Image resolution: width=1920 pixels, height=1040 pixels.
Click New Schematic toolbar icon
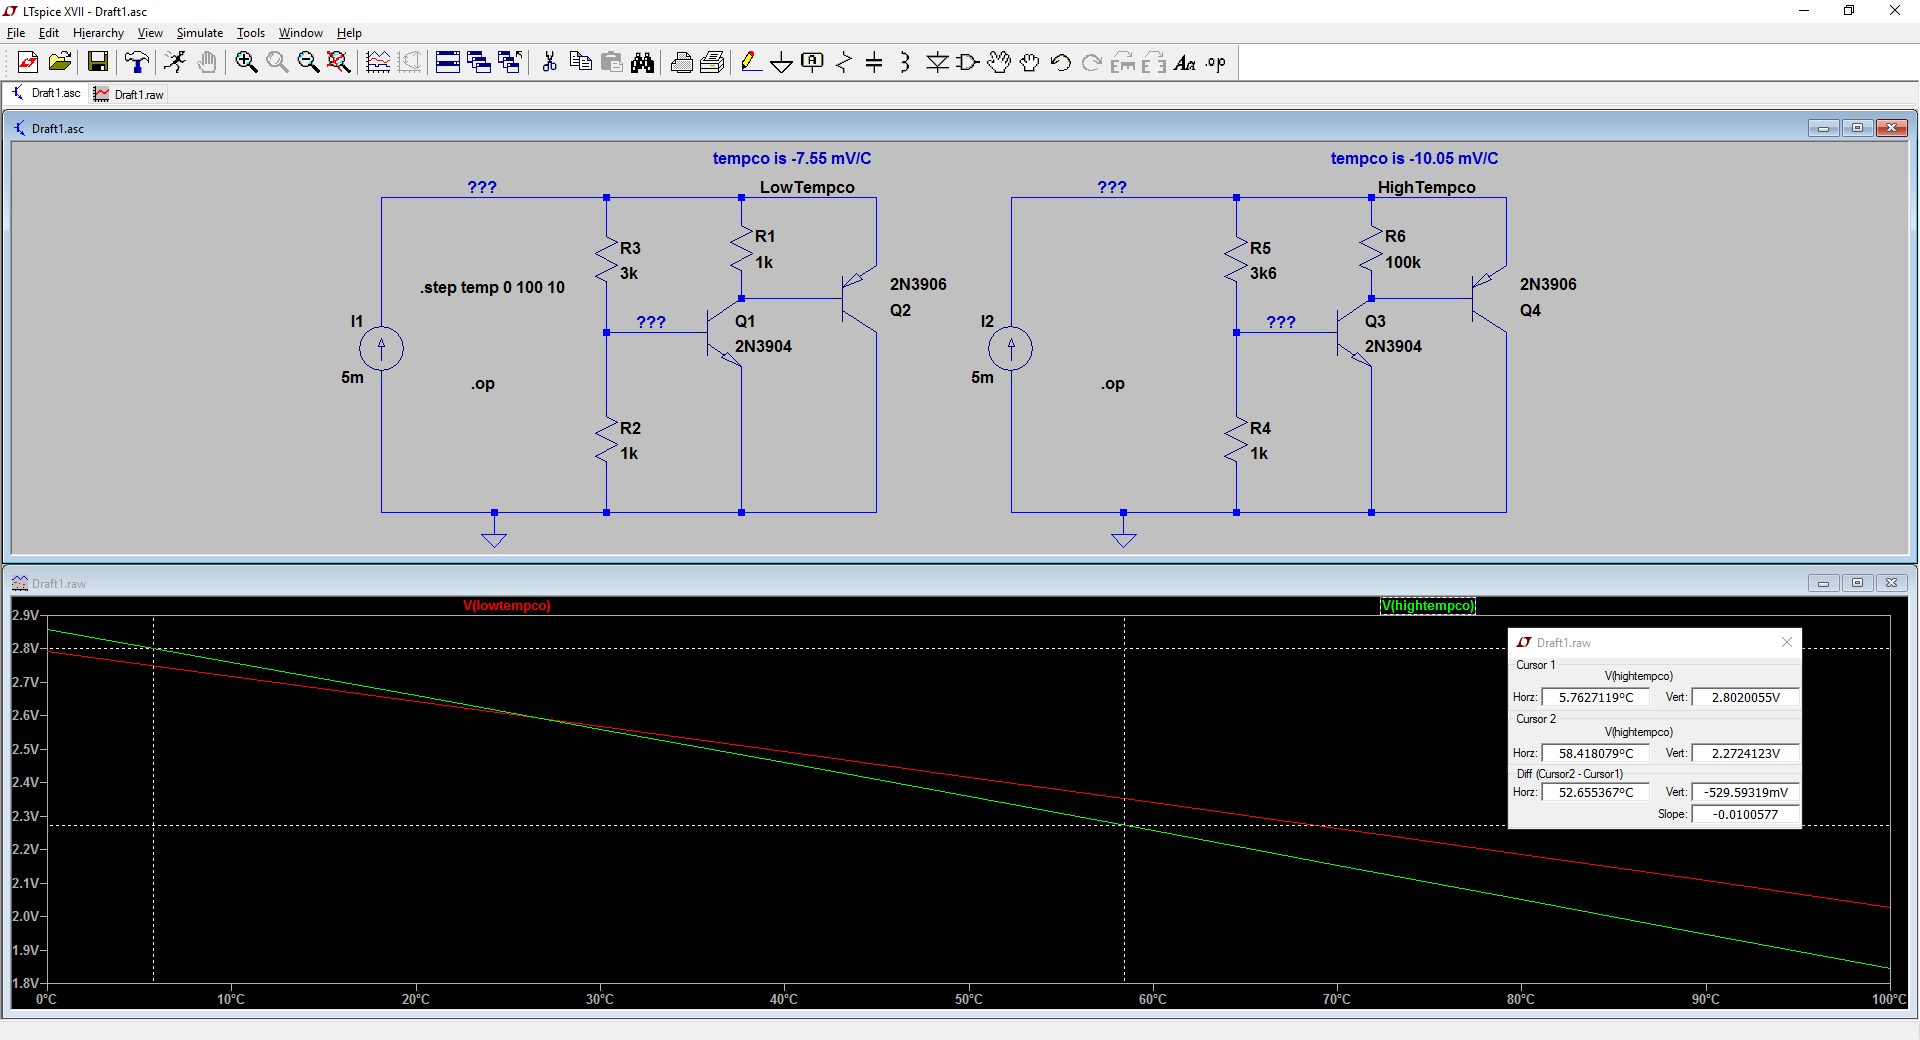pyautogui.click(x=28, y=62)
